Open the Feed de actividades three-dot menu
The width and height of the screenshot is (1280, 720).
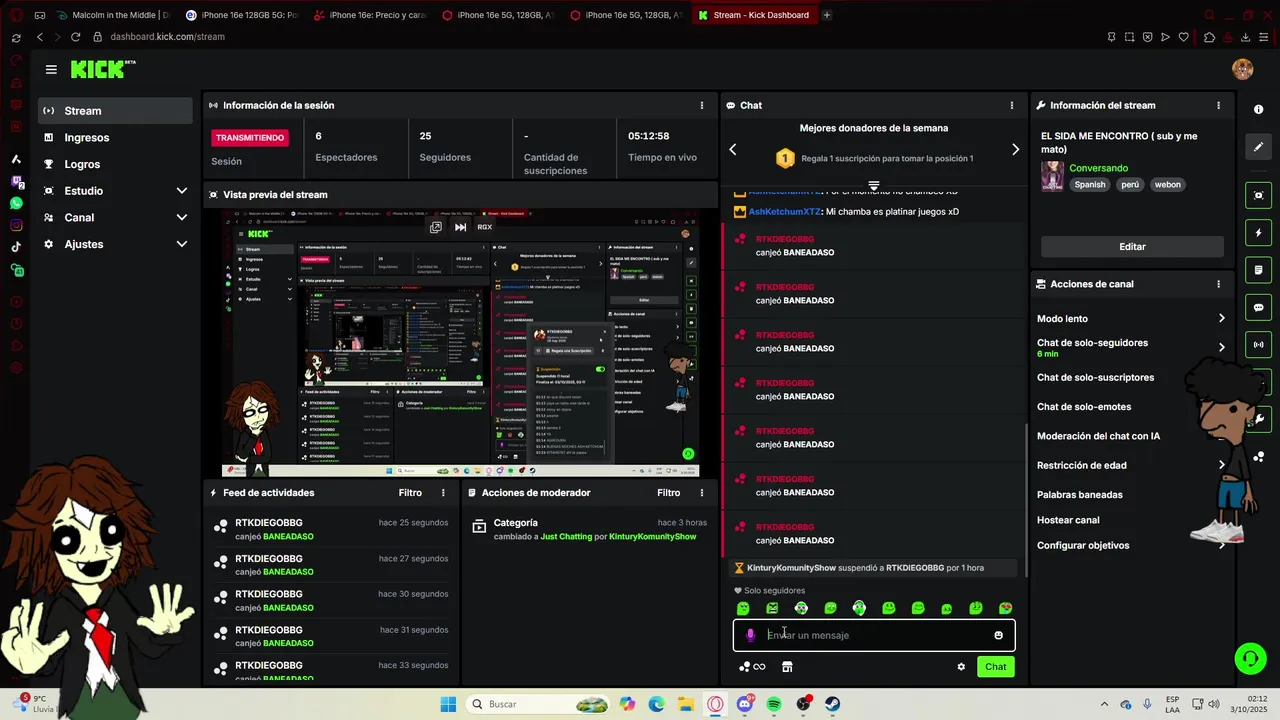click(x=443, y=493)
